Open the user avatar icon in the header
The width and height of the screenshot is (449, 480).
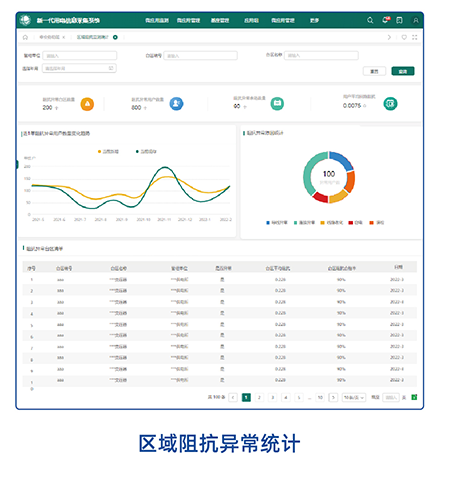pos(416,20)
